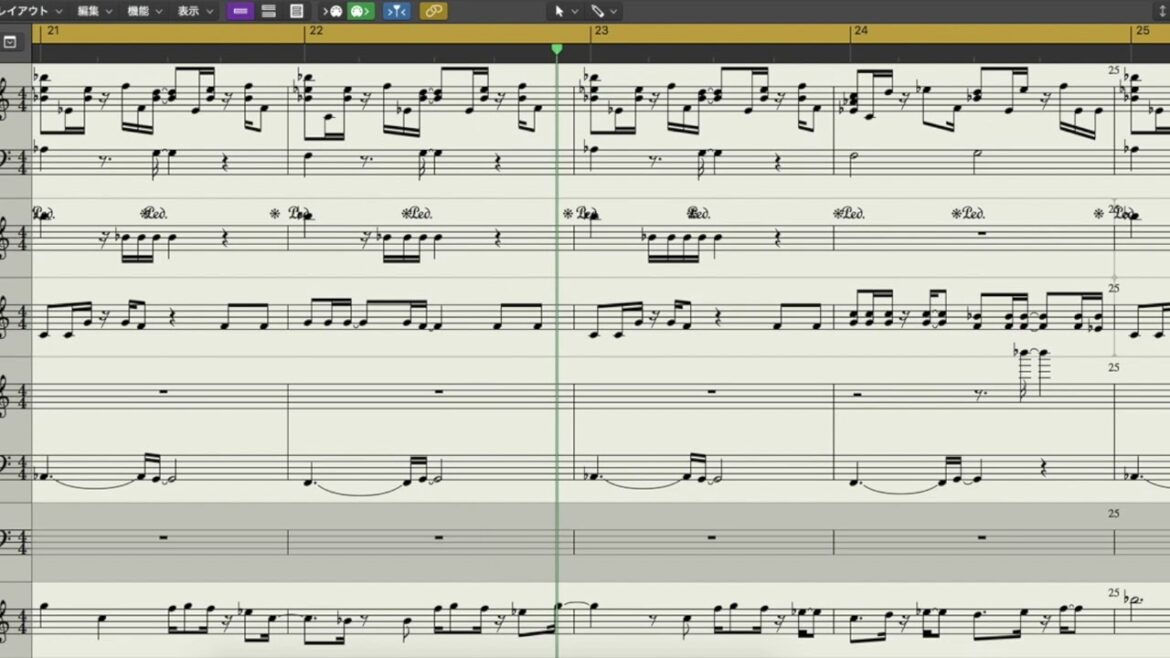Open the pointer tool dropdown arrow
Image resolution: width=1170 pixels, height=658 pixels.
pos(575,11)
